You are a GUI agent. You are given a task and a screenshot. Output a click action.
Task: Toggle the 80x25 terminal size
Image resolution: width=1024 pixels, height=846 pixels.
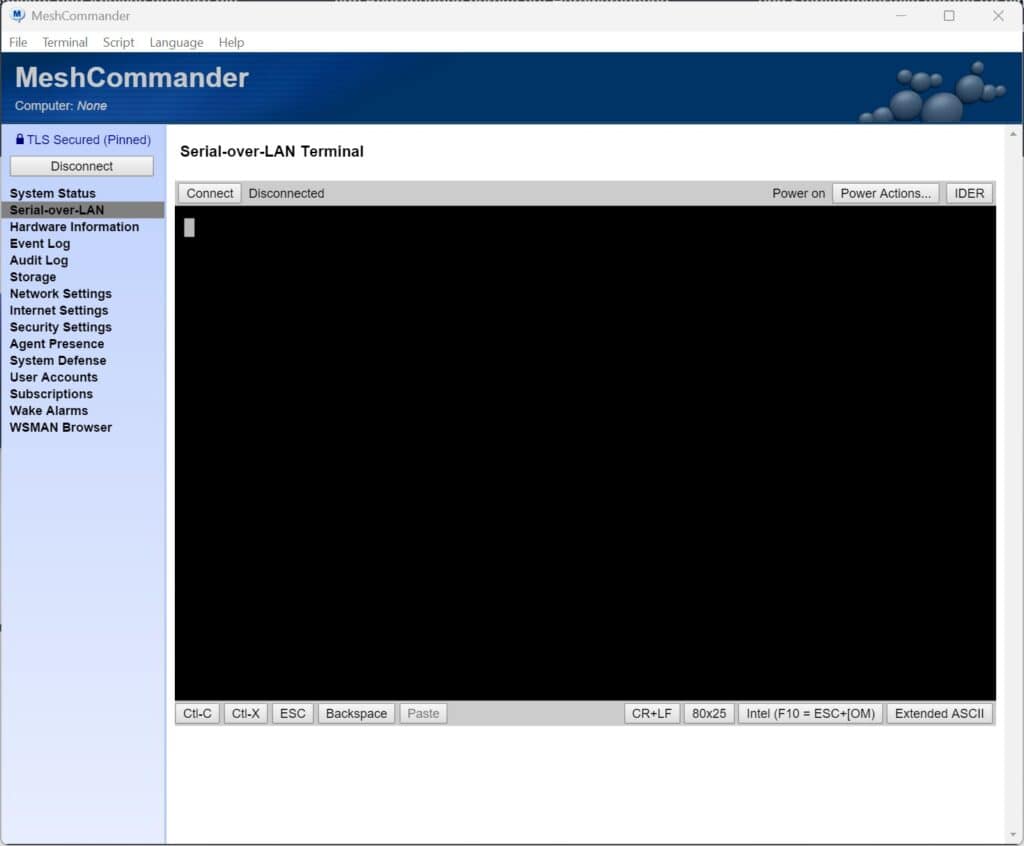pyautogui.click(x=709, y=713)
